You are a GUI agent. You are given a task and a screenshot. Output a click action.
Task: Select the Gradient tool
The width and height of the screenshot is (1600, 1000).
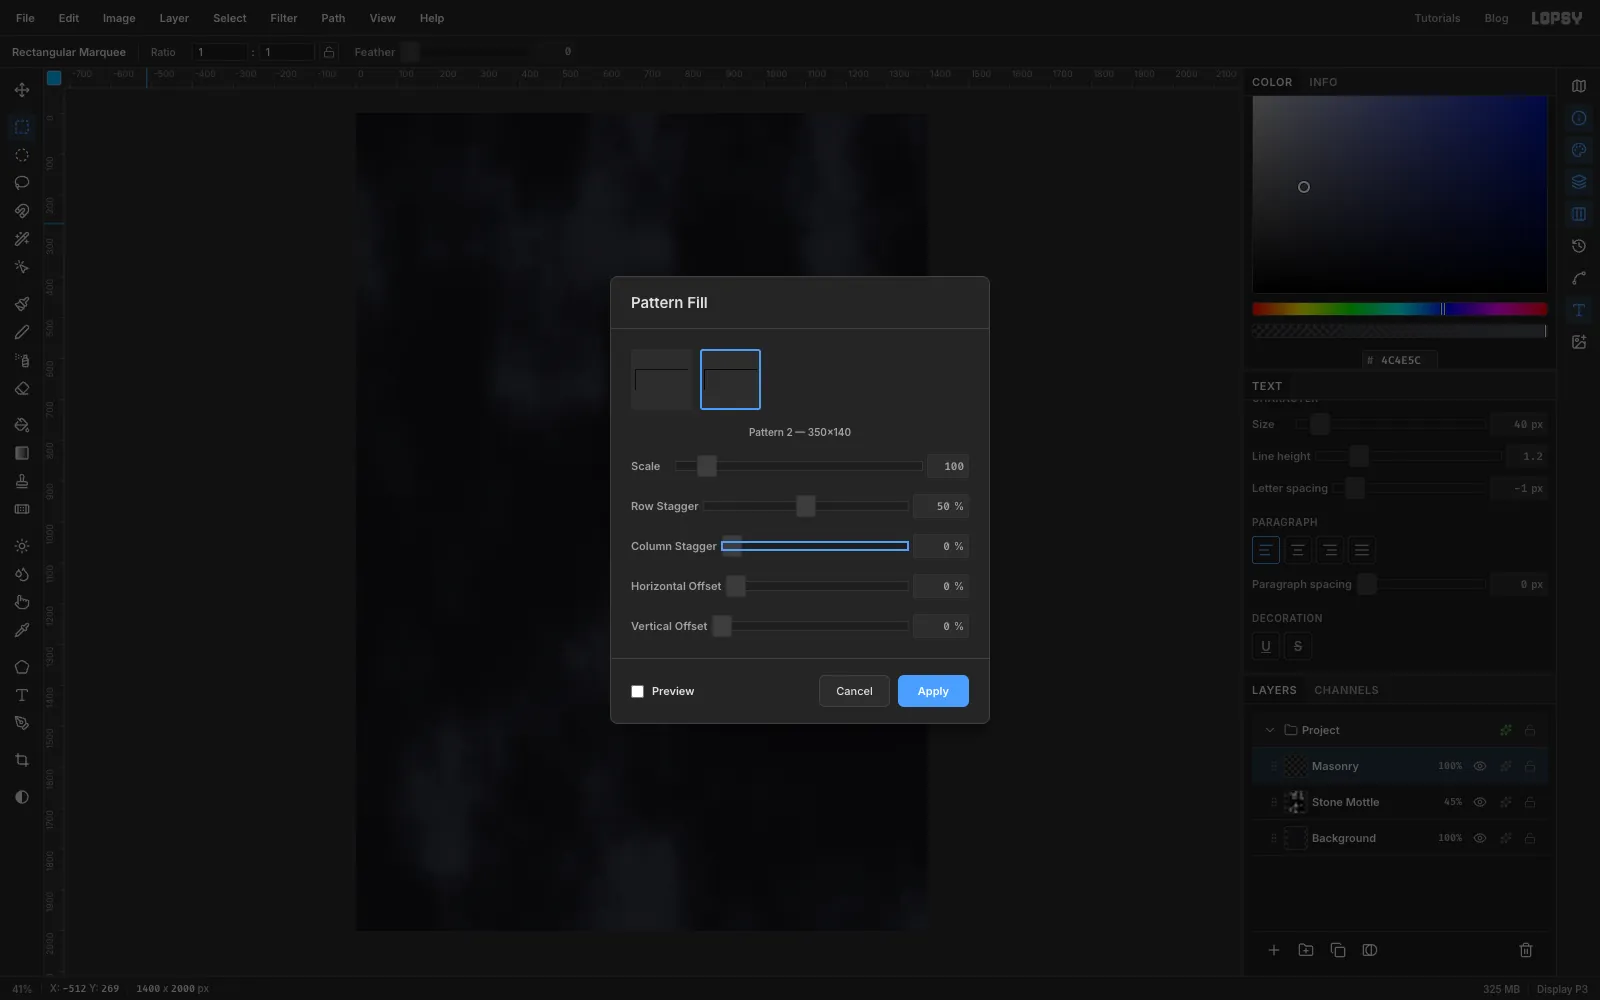(21, 453)
